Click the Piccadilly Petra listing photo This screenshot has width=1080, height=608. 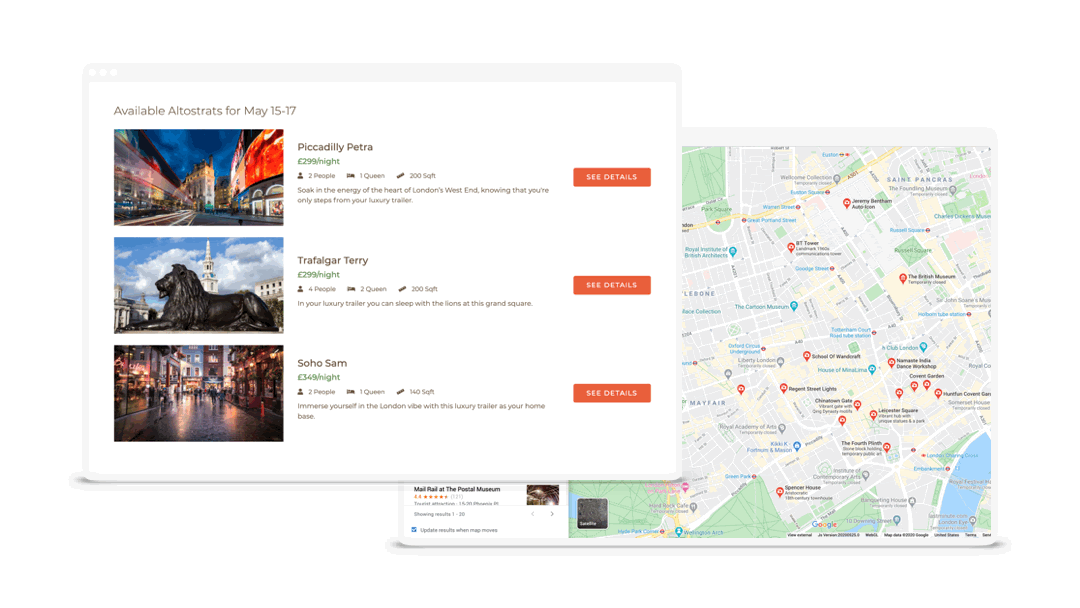point(198,177)
